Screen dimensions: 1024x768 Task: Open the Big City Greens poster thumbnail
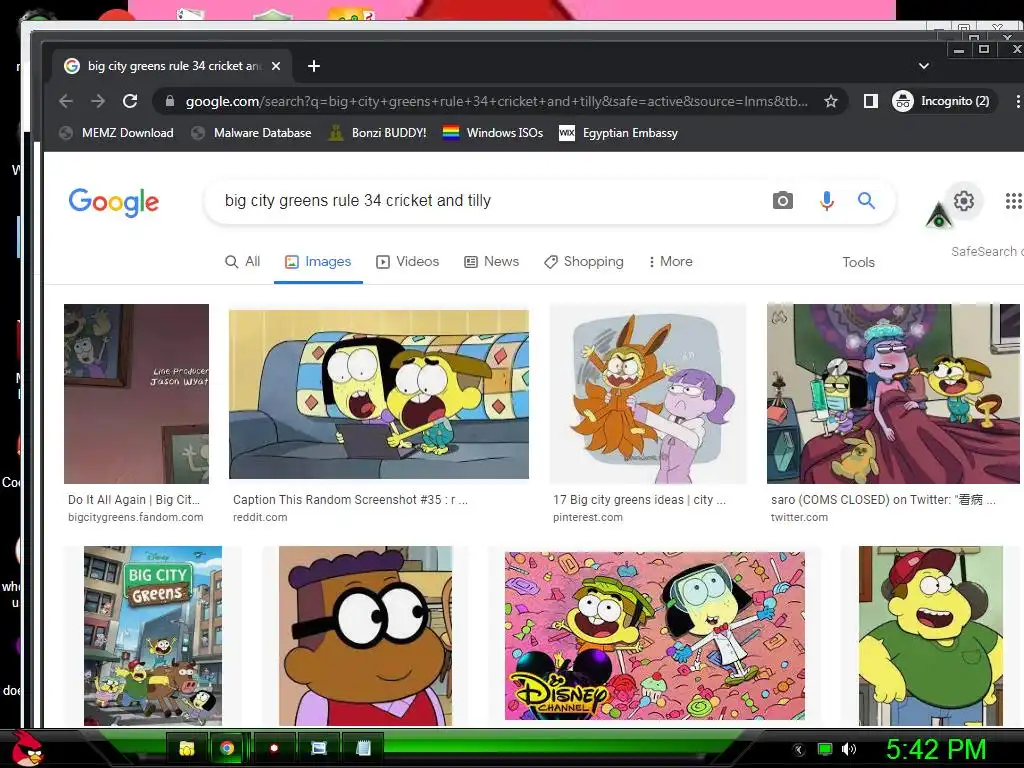tap(153, 635)
